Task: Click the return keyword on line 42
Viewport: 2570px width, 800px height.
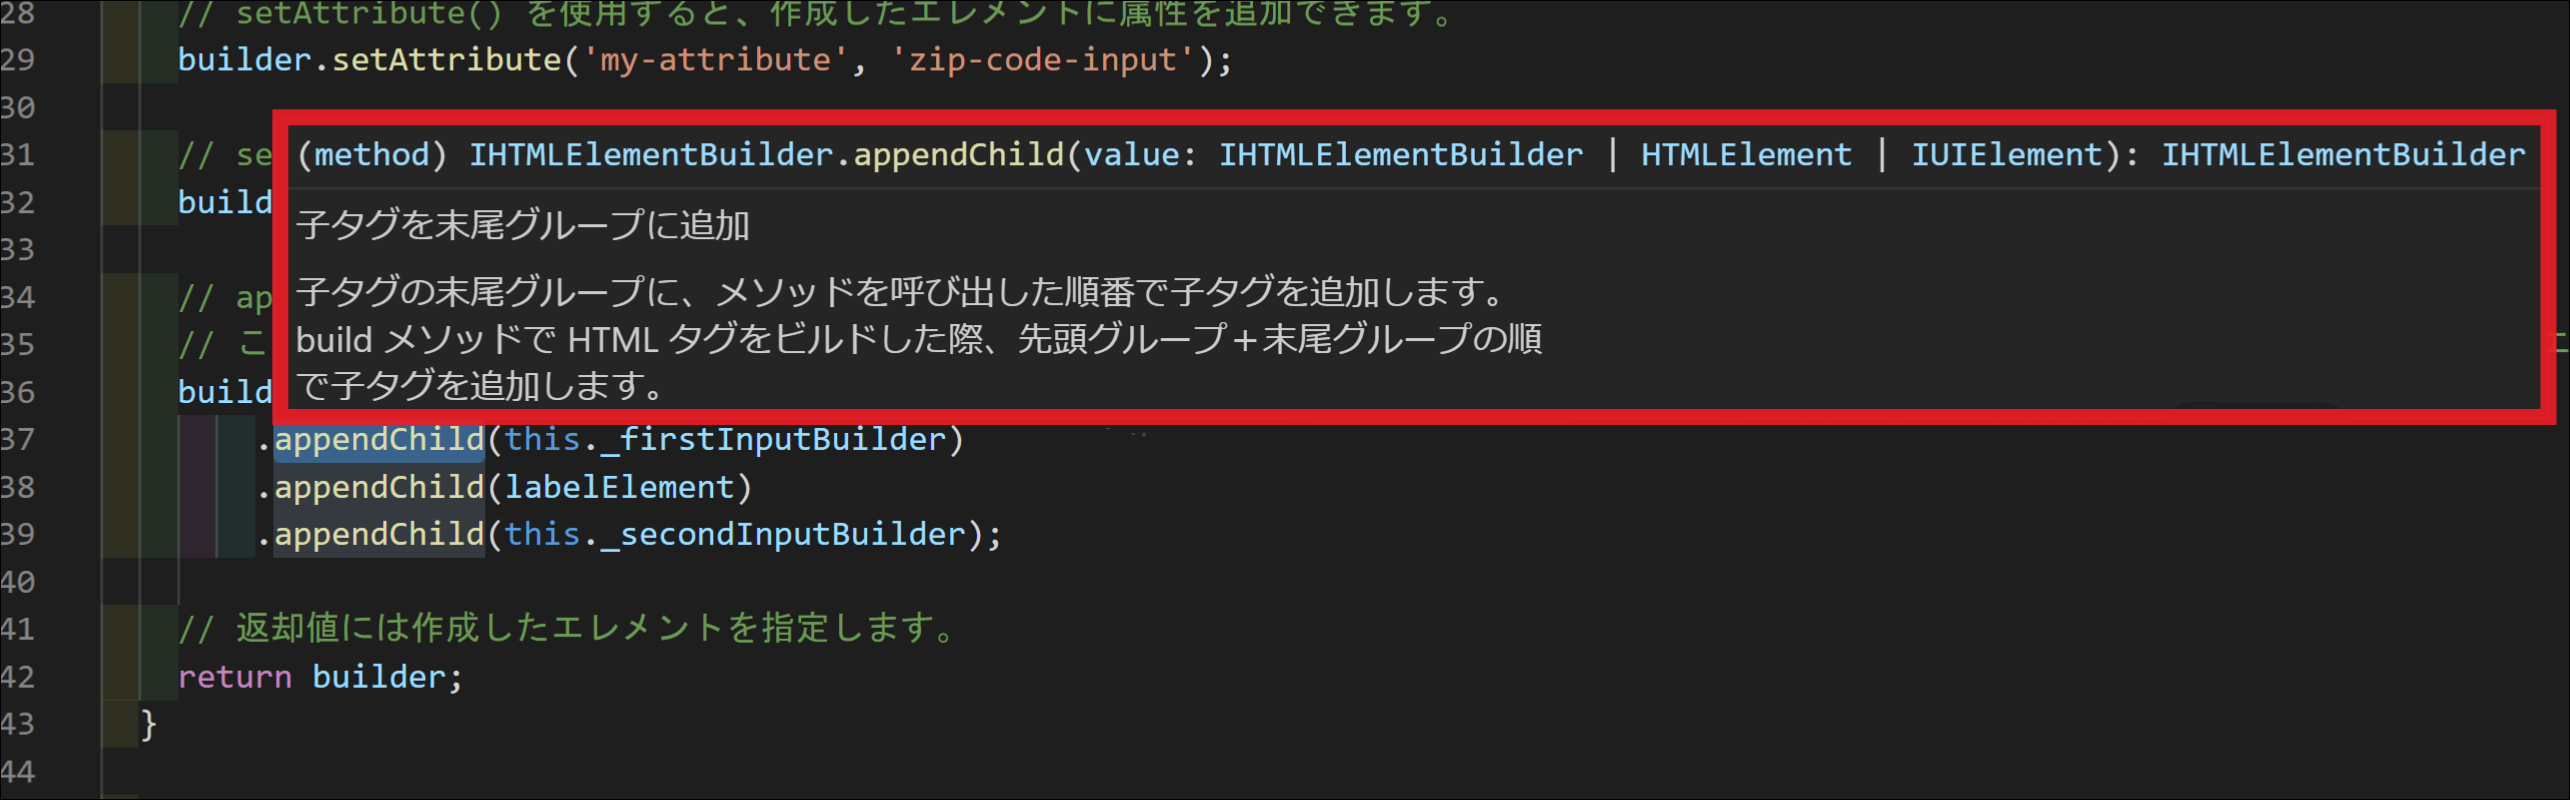Action: (235, 677)
